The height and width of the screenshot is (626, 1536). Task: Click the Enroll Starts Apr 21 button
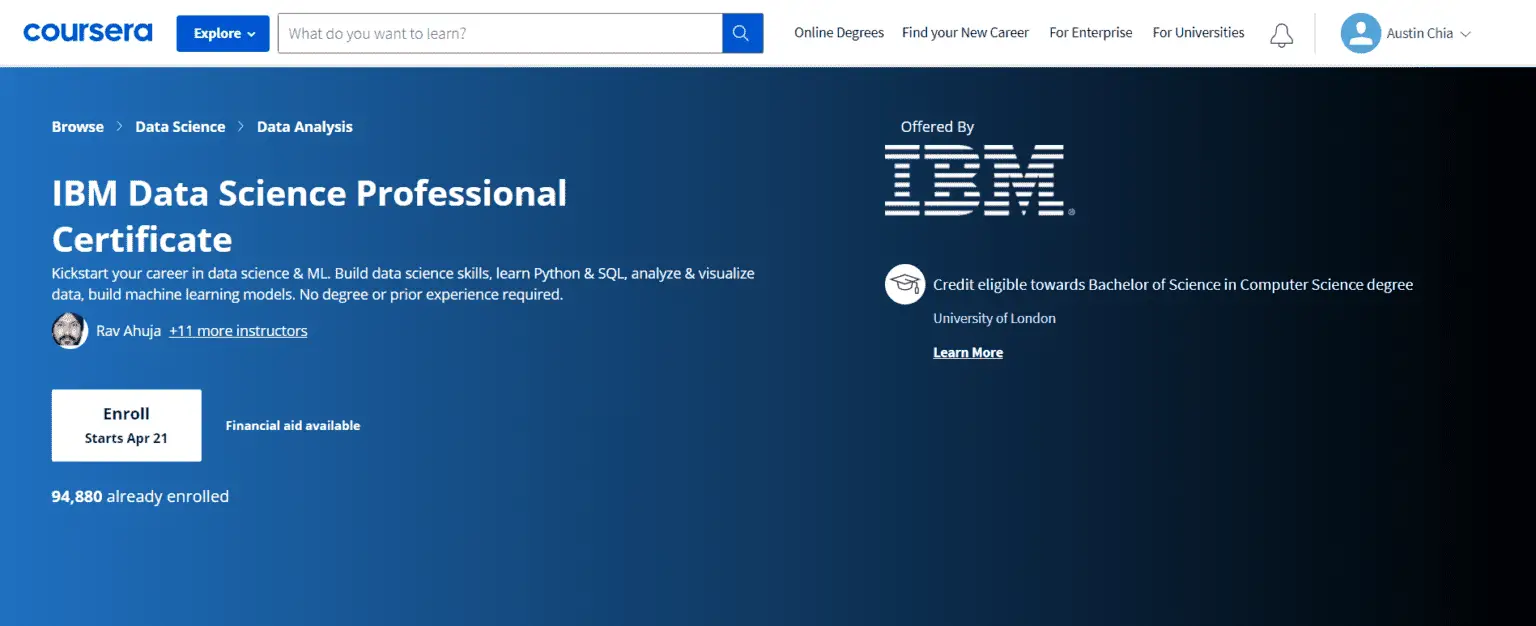click(x=126, y=425)
